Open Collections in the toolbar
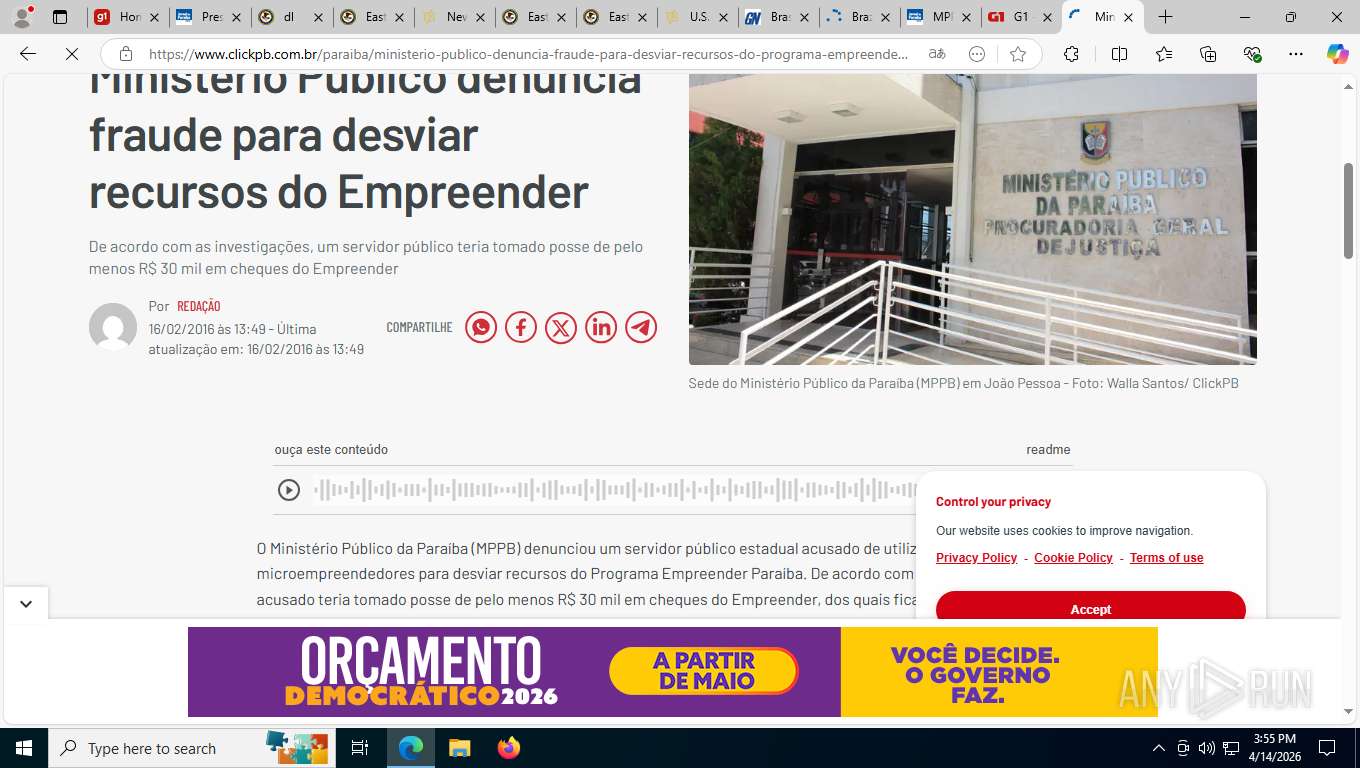This screenshot has width=1360, height=768. click(x=1208, y=54)
